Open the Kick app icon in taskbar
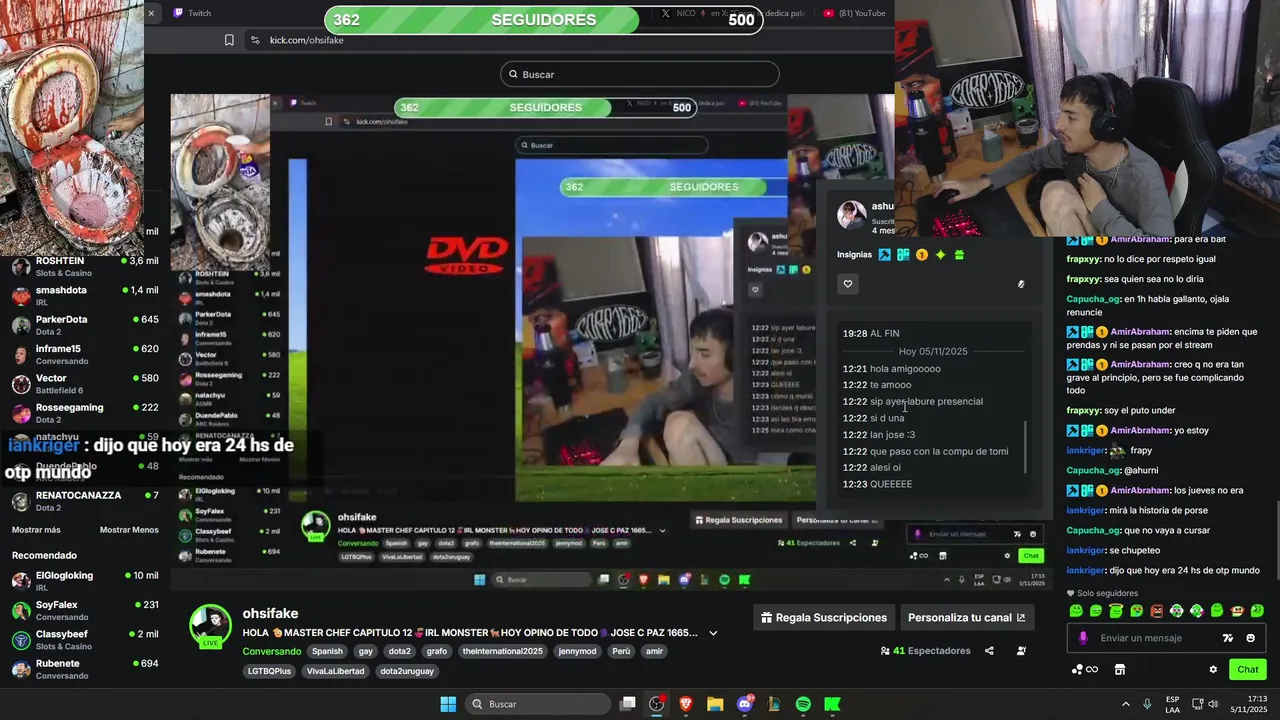Viewport: 1280px width, 720px height. coord(832,704)
